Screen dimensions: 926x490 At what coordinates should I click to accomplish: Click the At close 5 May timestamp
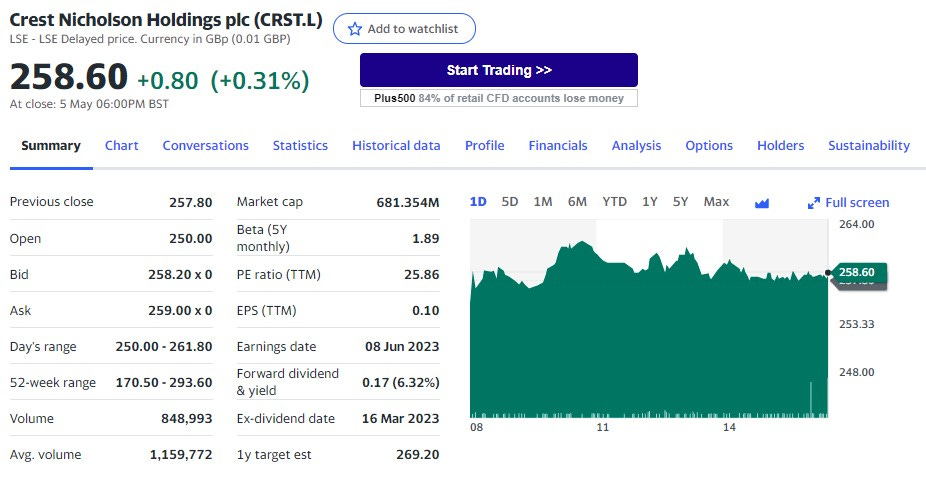(x=89, y=104)
